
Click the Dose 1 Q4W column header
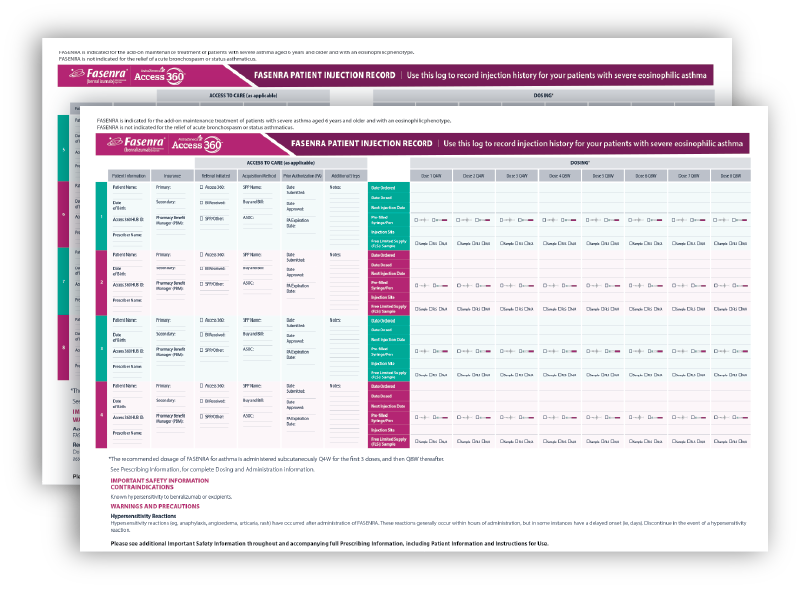(431, 176)
